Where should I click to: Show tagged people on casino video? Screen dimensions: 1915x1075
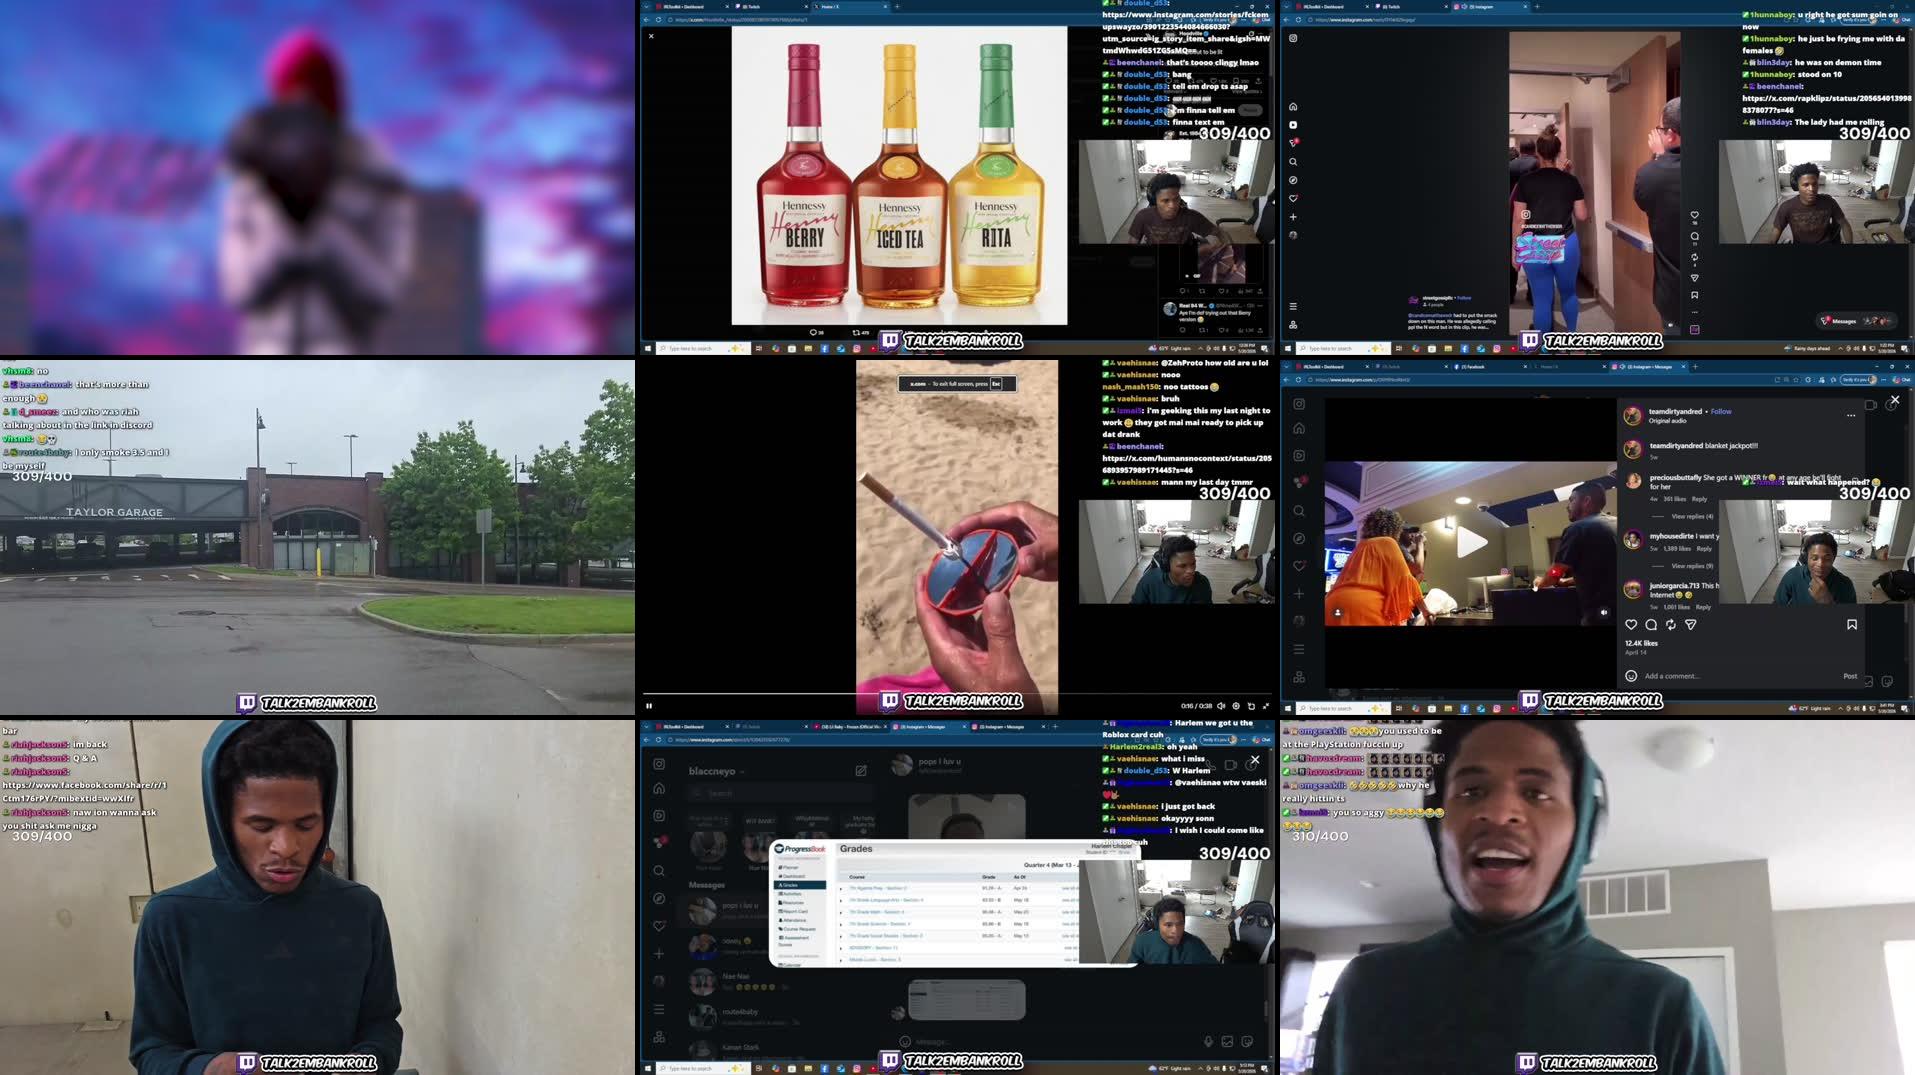[1338, 612]
